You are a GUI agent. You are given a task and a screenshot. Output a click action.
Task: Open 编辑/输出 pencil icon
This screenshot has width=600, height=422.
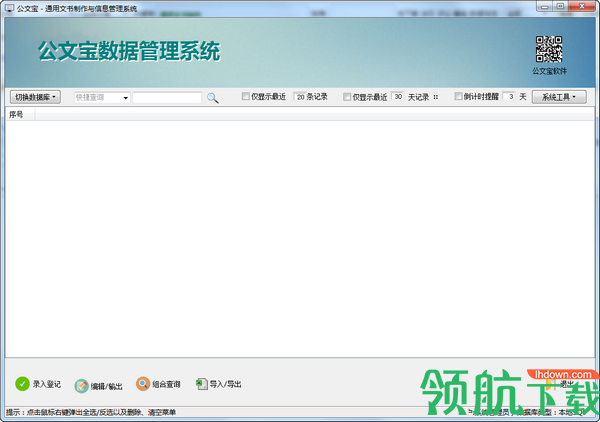point(81,386)
